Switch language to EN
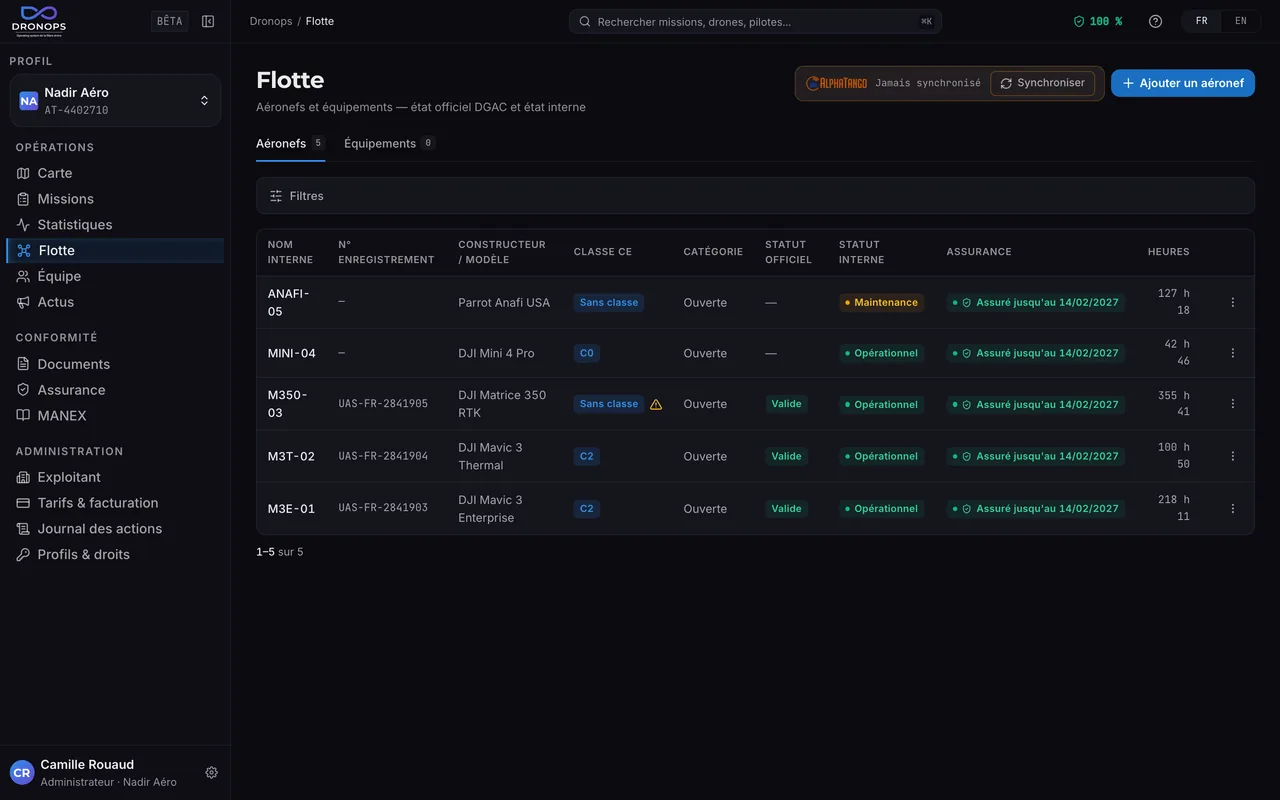Image resolution: width=1280 pixels, height=800 pixels. click(1241, 21)
